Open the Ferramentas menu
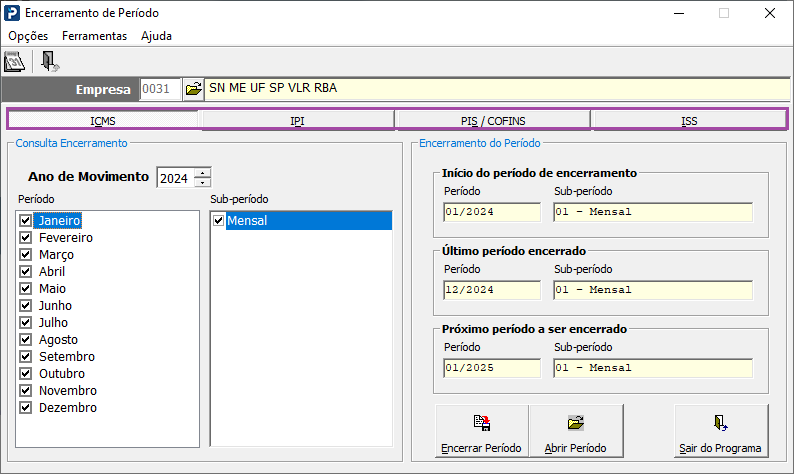Screen dimensions: 794x475 95,36
